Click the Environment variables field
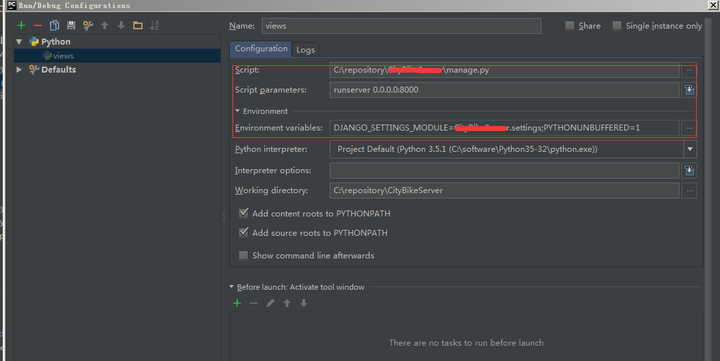 (x=504, y=128)
